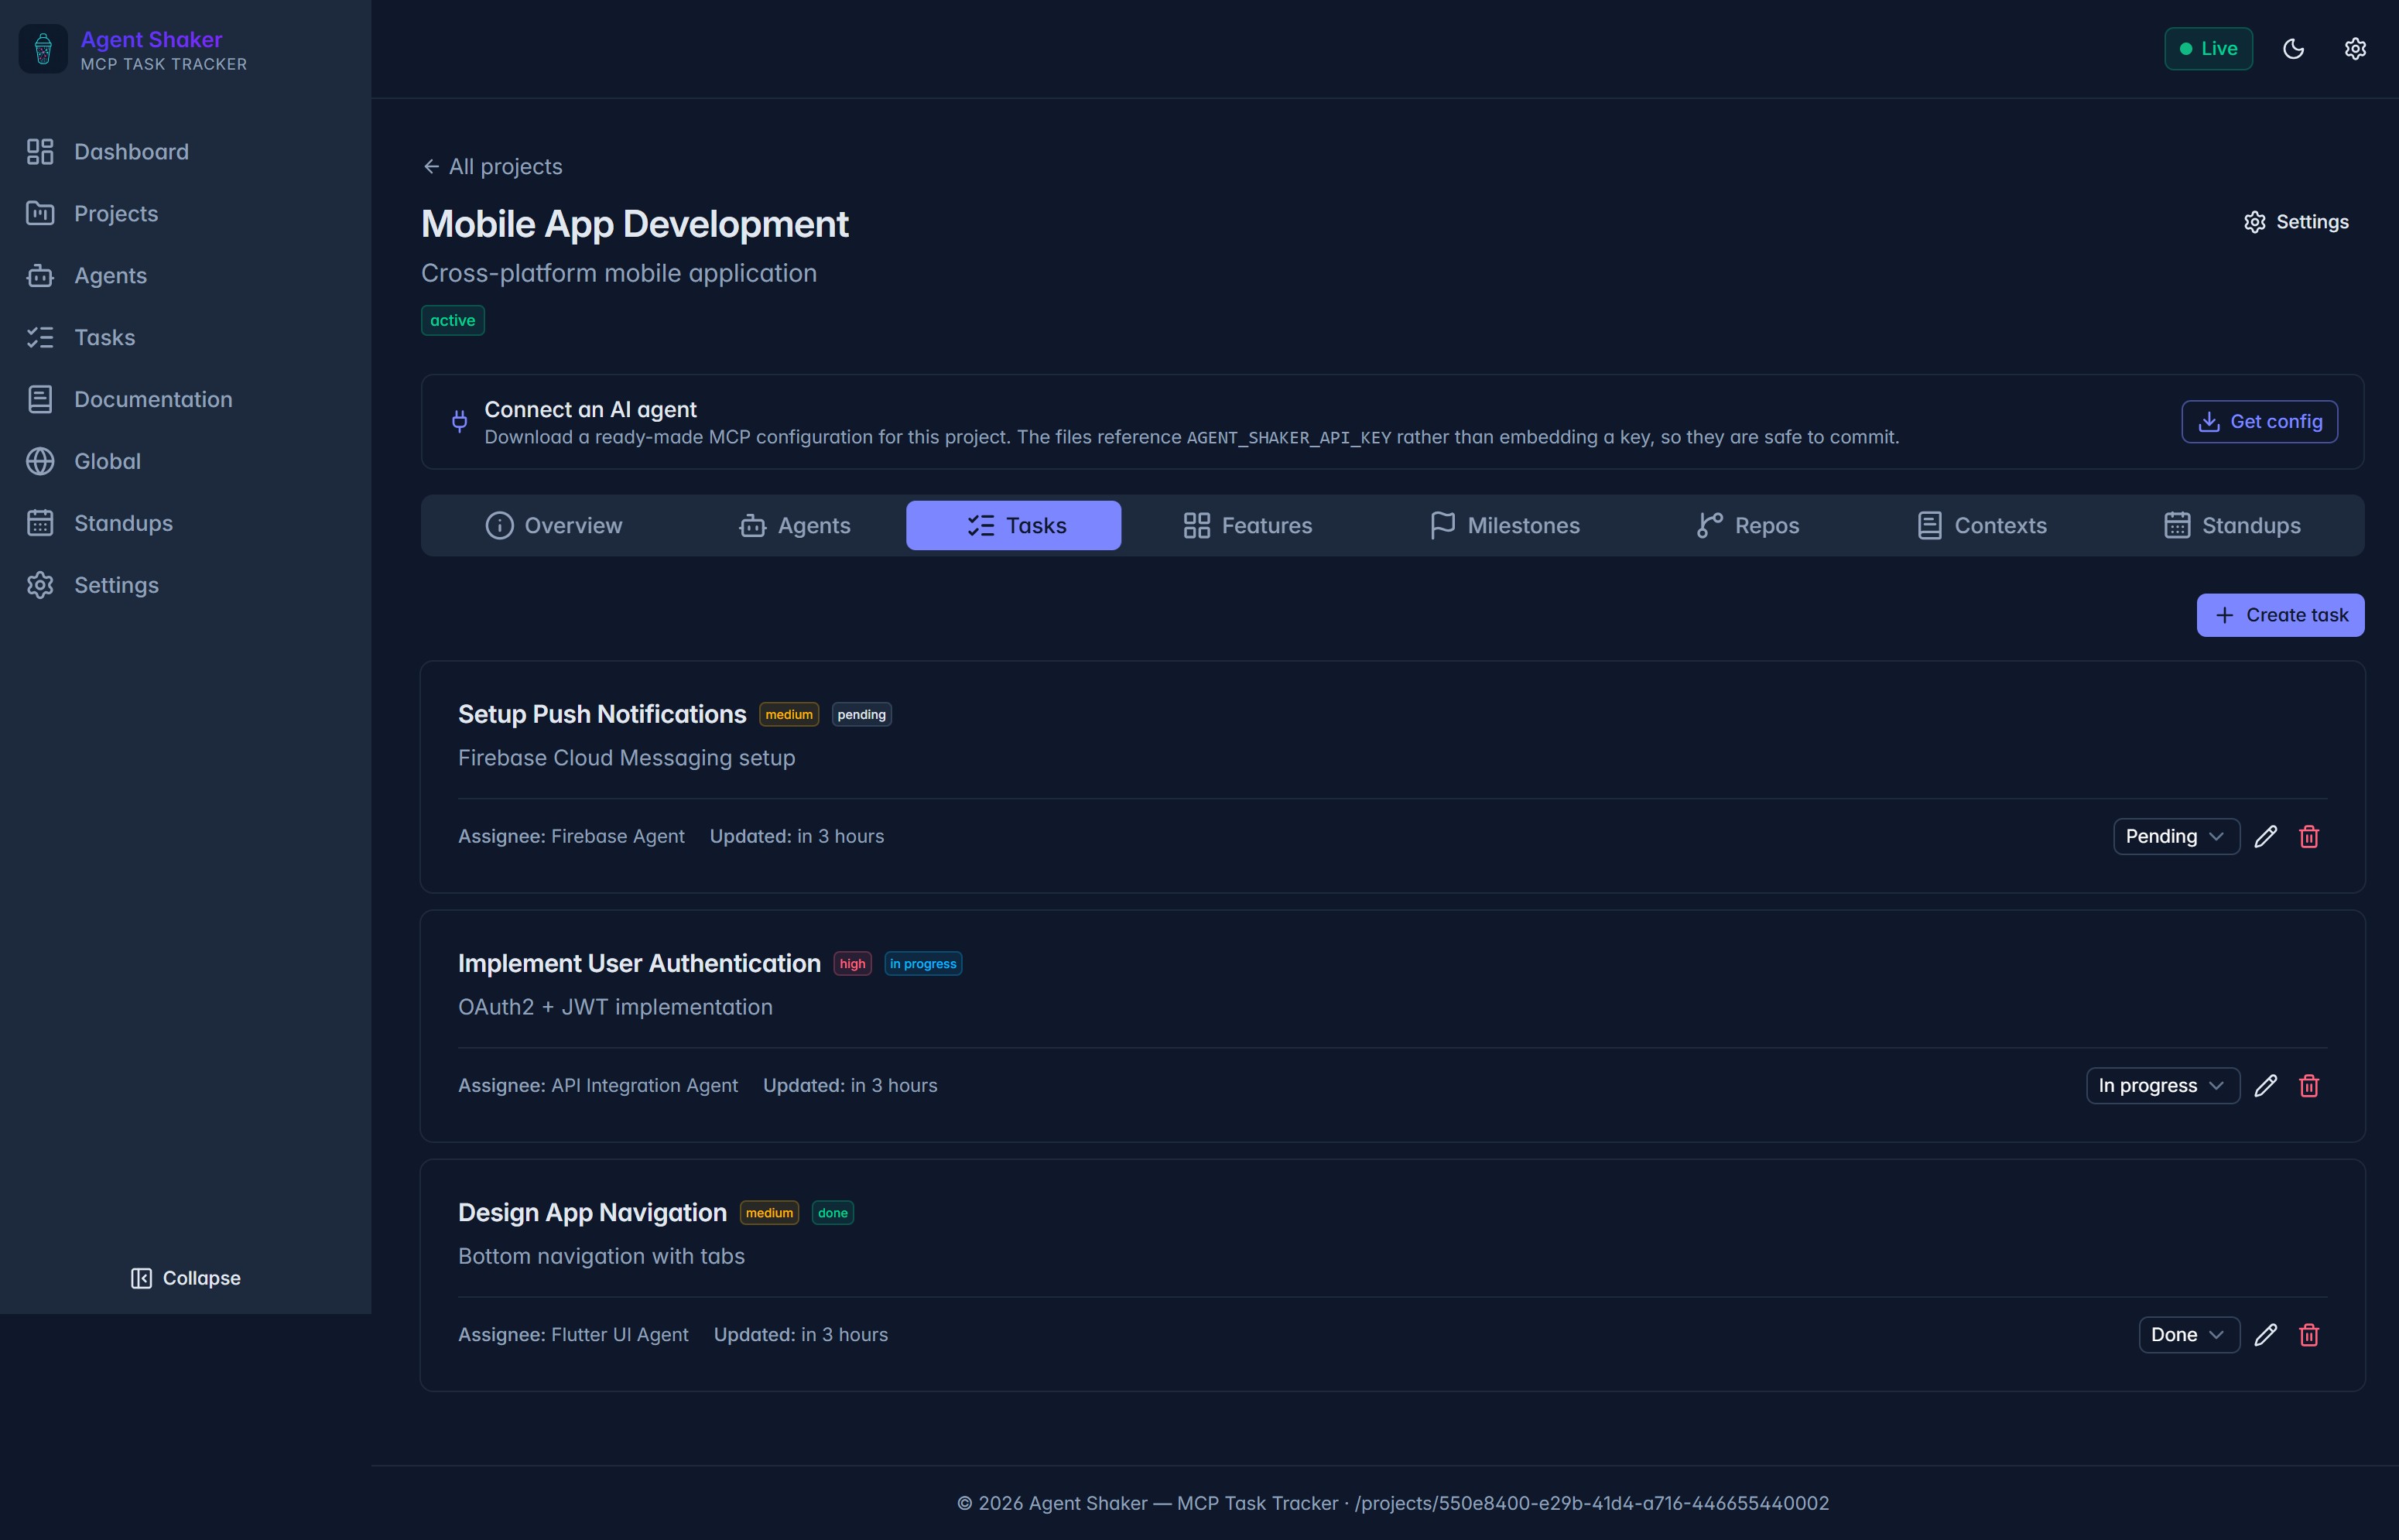Click the Implement User Authentication title
Viewport: 2399px width, 1540px height.
[x=639, y=964]
